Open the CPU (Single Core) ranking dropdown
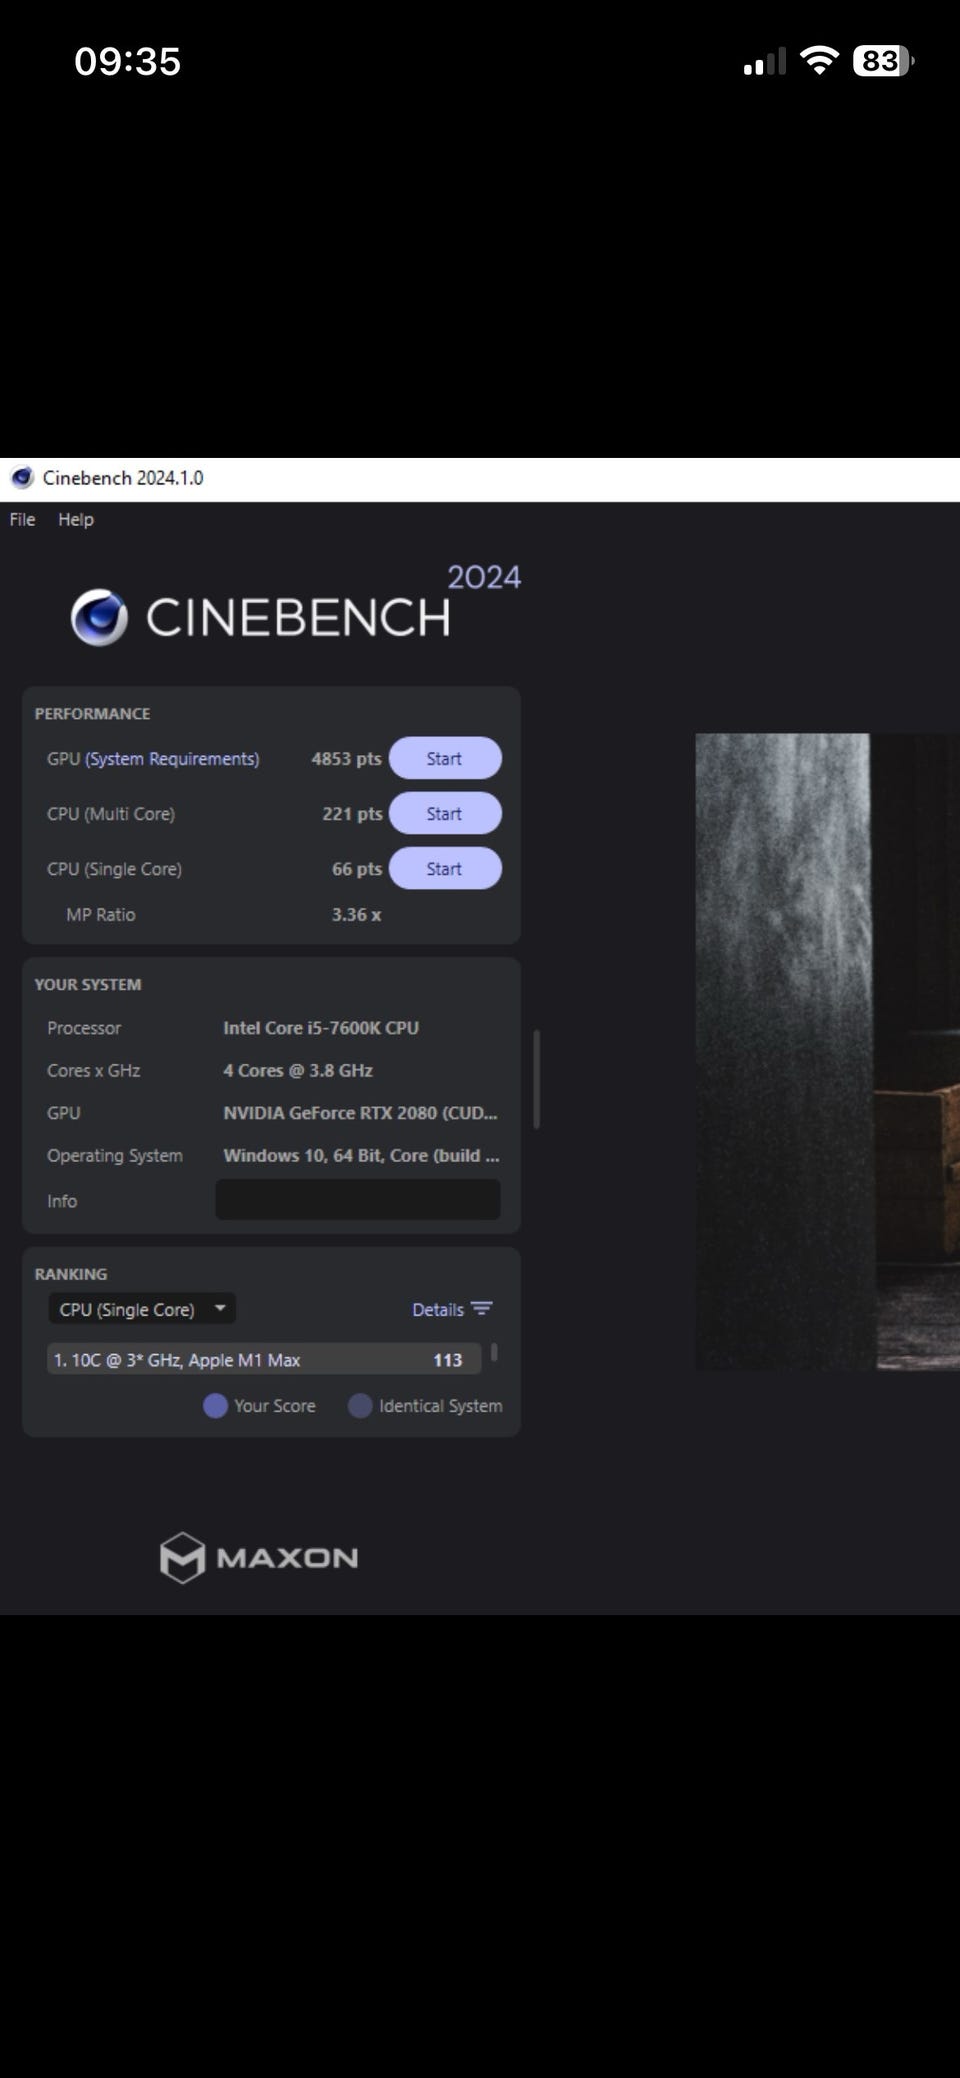960x2078 pixels. click(142, 1309)
